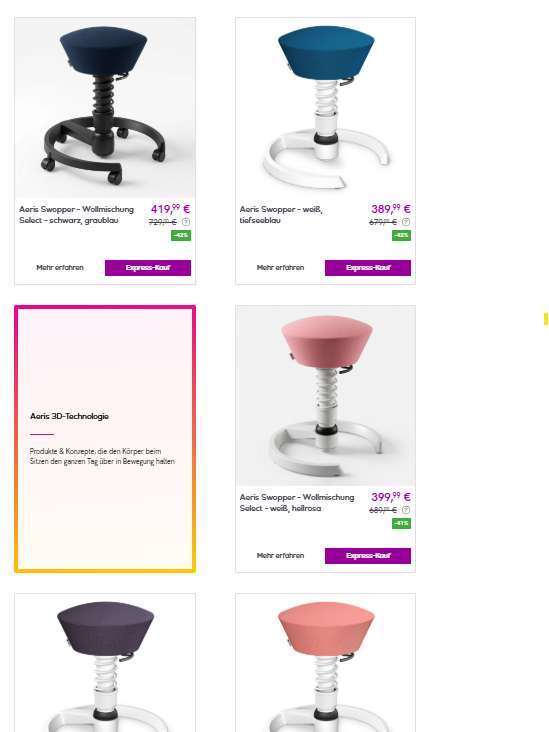Image resolution: width=549 pixels, height=732 pixels.
Task: Open pink hellrosa Swopper product image
Action: coord(325,396)
